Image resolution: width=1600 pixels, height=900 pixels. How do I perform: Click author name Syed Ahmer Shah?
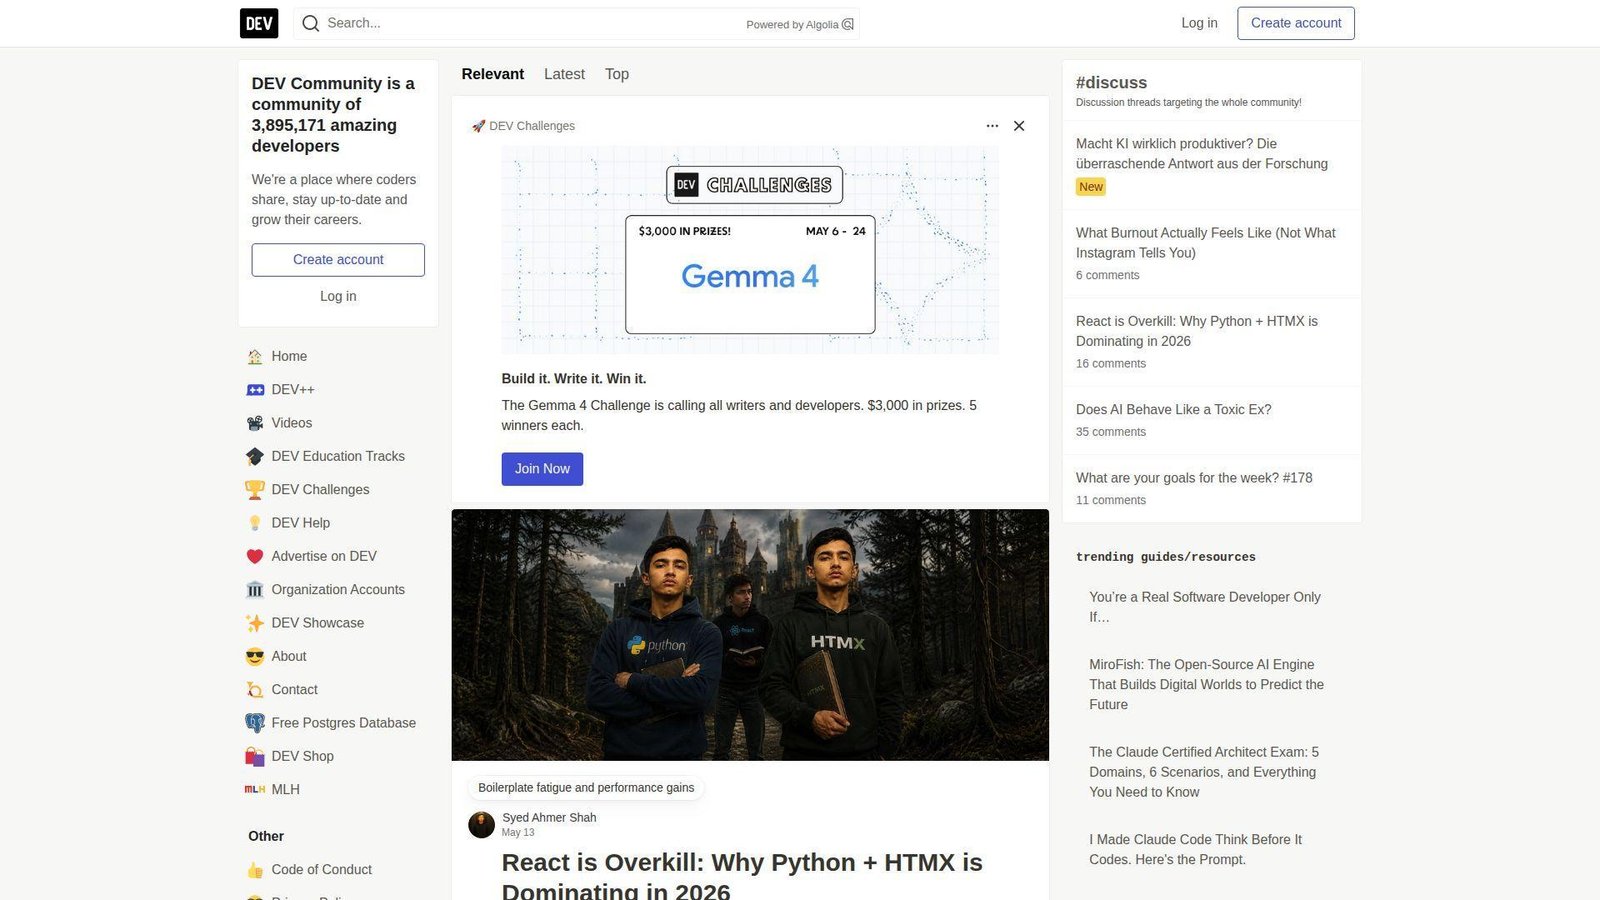pyautogui.click(x=549, y=818)
